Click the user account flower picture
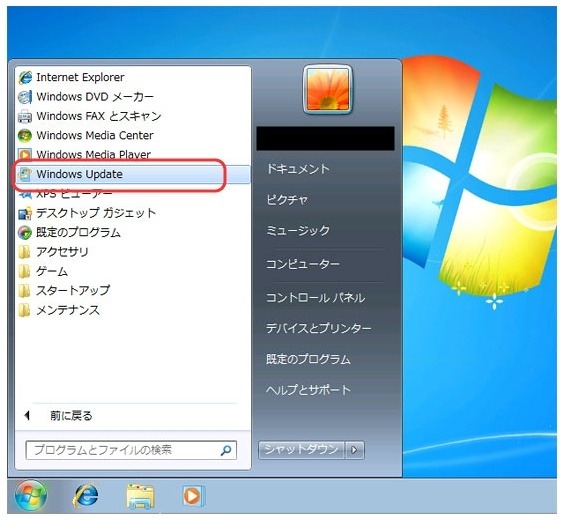This screenshot has width=564, height=520. [x=327, y=90]
